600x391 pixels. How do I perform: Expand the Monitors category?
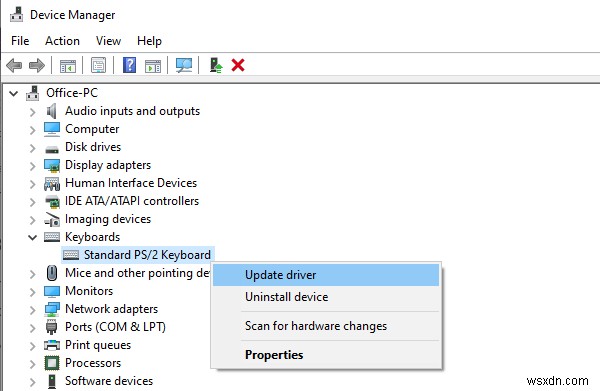coord(33,292)
